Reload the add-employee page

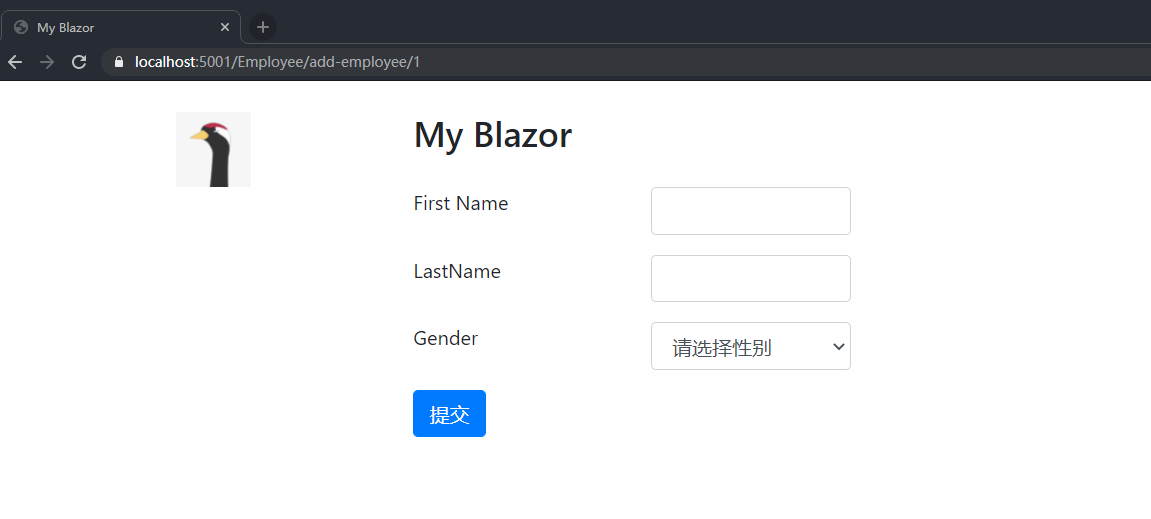pos(79,62)
